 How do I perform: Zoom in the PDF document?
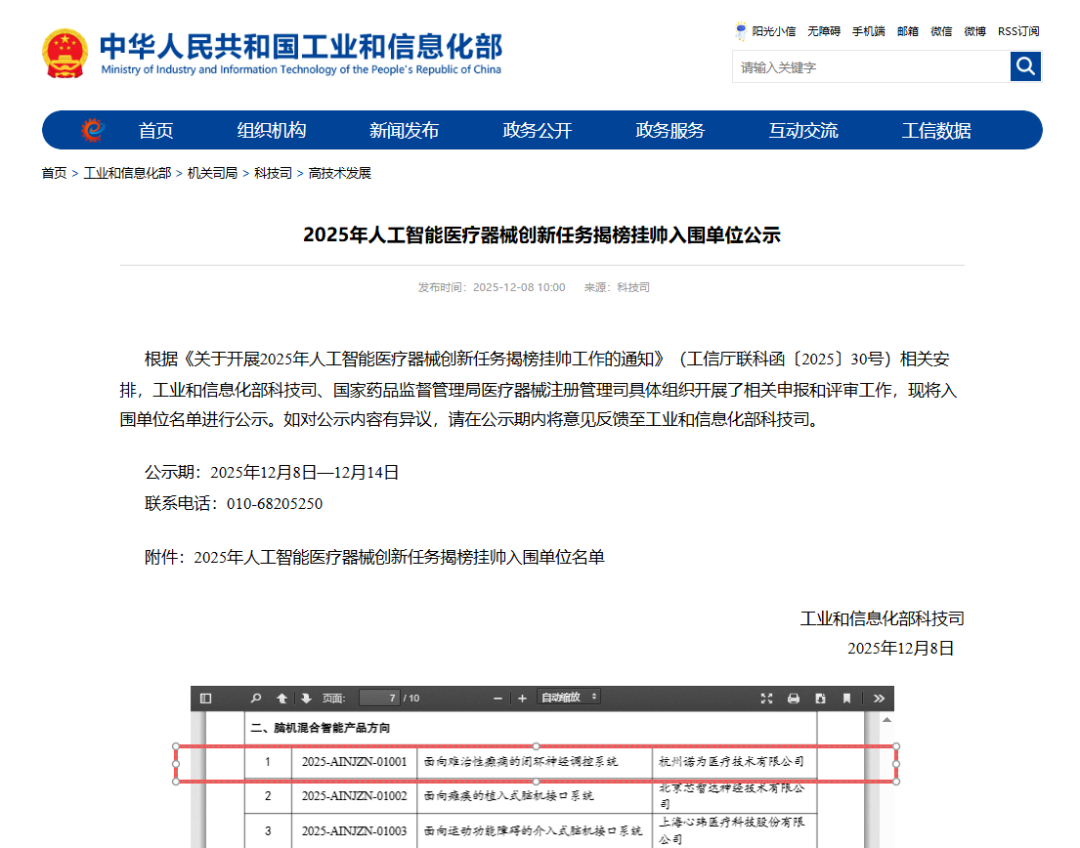pos(522,699)
